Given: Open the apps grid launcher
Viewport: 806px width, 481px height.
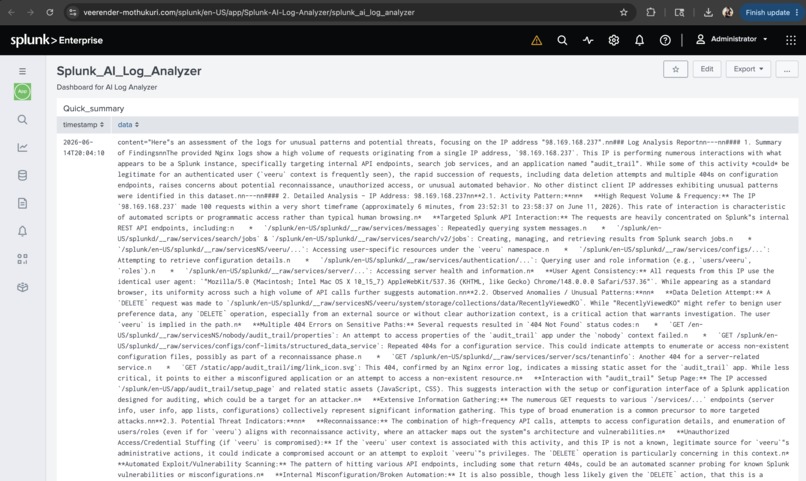Looking at the screenshot, I should 791,40.
